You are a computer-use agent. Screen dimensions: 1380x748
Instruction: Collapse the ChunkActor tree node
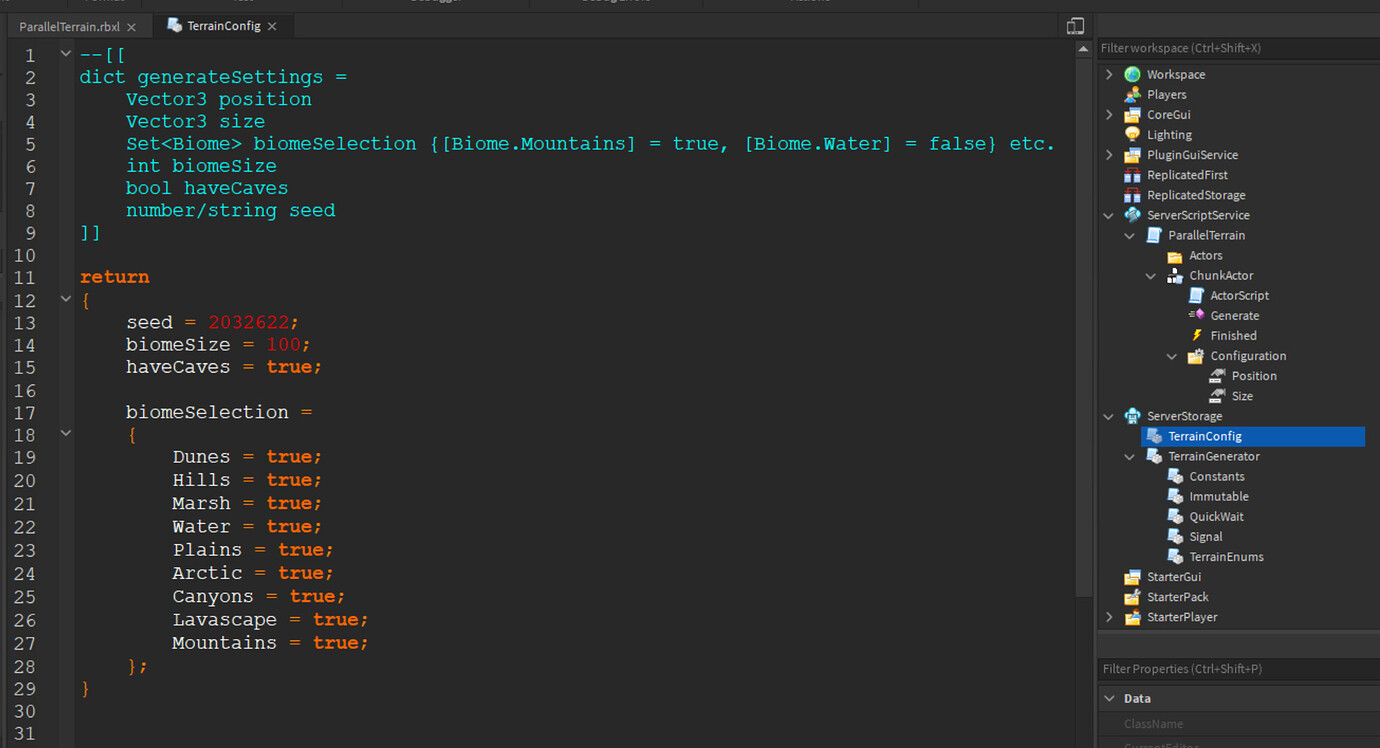click(1151, 276)
